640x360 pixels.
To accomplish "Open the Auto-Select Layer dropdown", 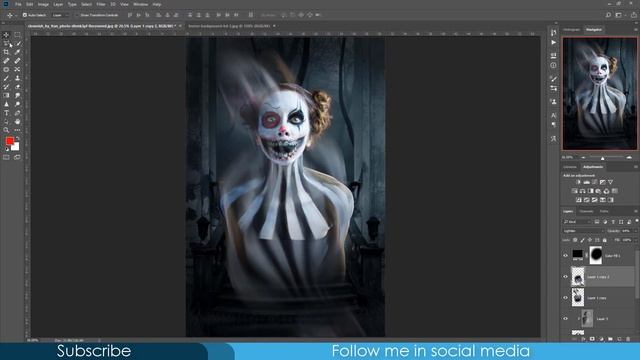I will tap(60, 15).
